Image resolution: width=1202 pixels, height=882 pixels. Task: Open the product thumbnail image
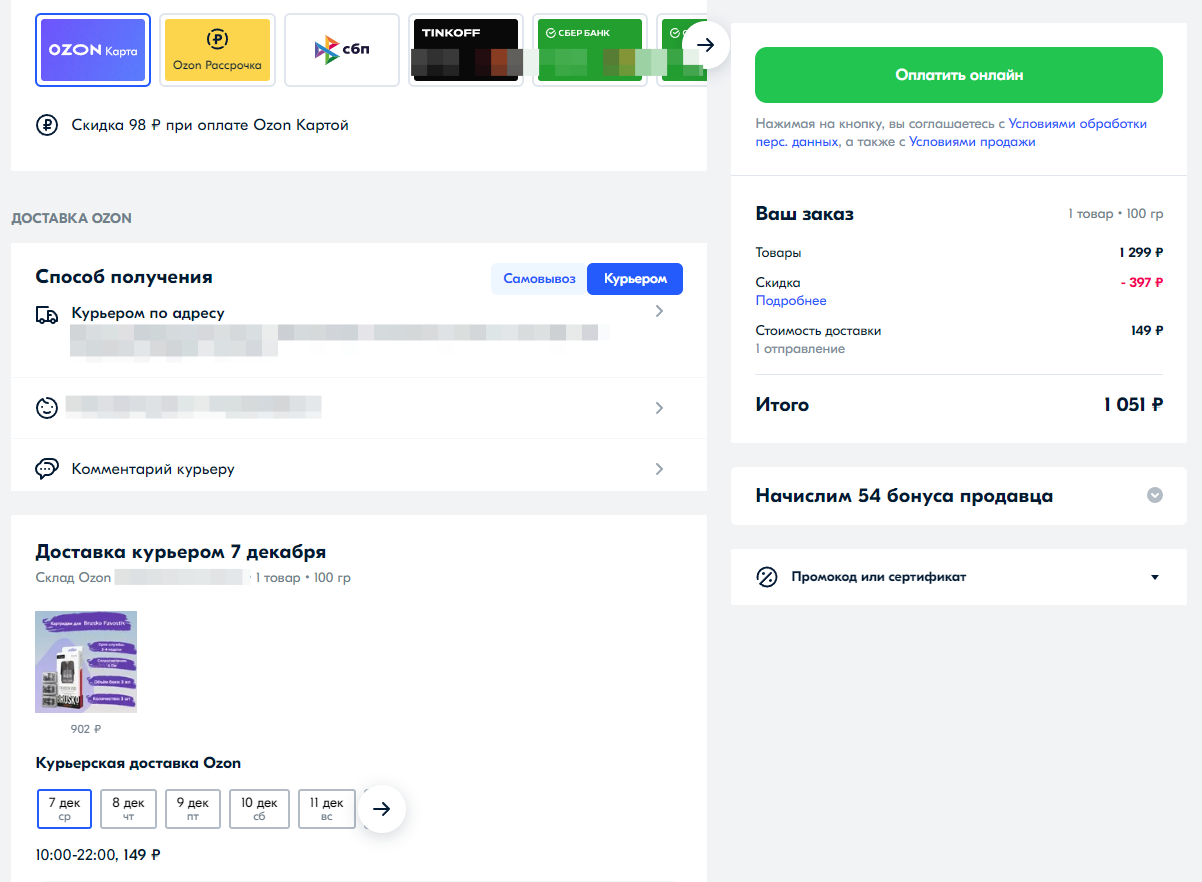click(x=86, y=662)
